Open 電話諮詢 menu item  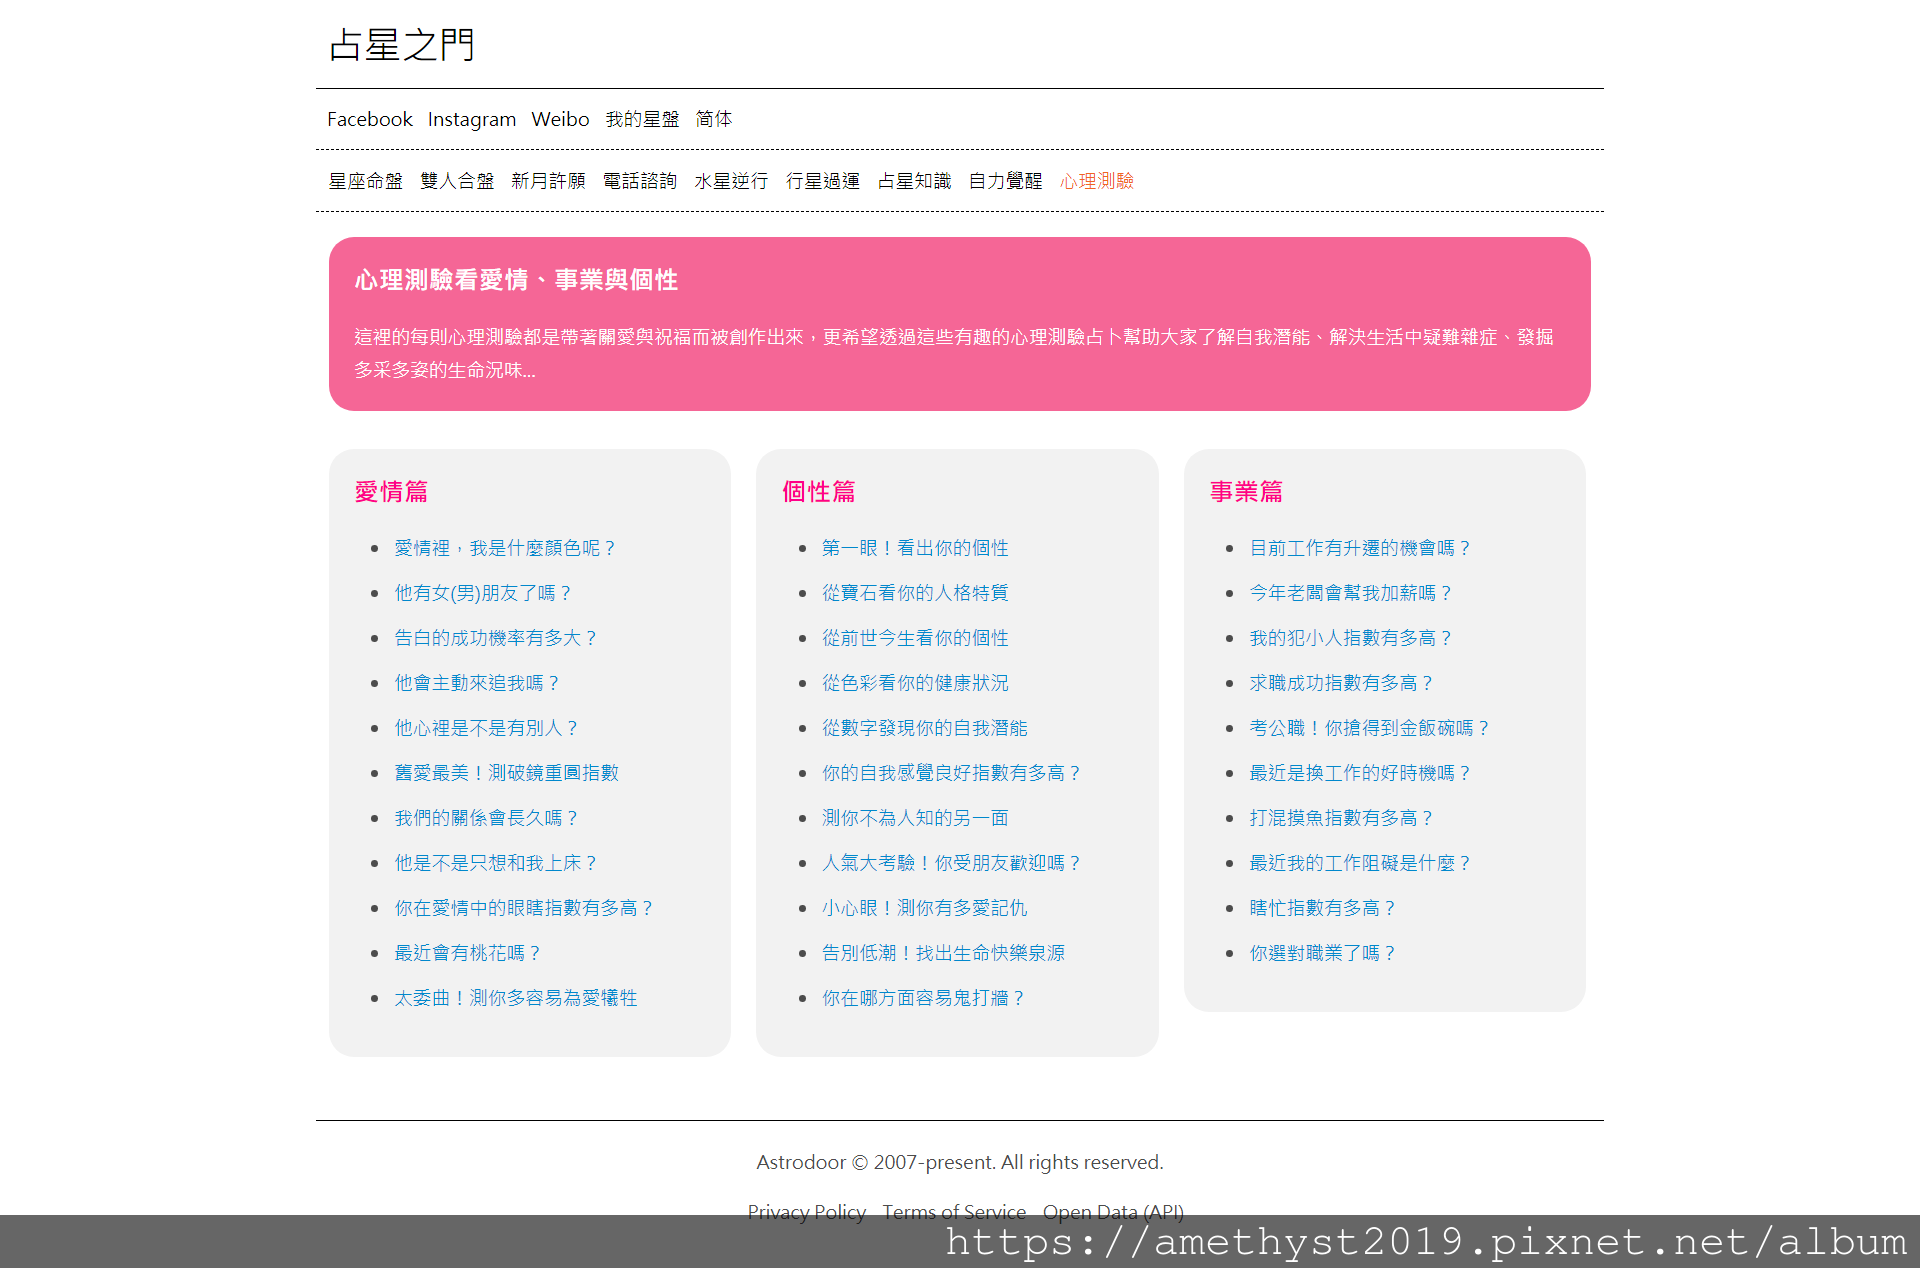coord(640,181)
